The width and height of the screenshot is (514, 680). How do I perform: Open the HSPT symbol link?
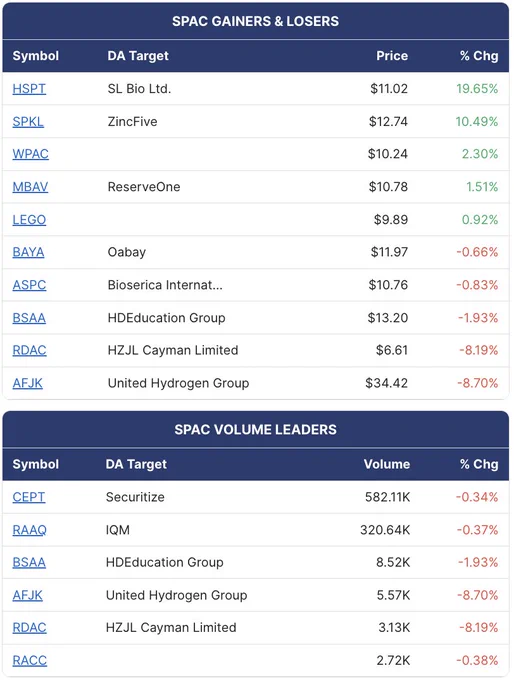[x=29, y=89]
